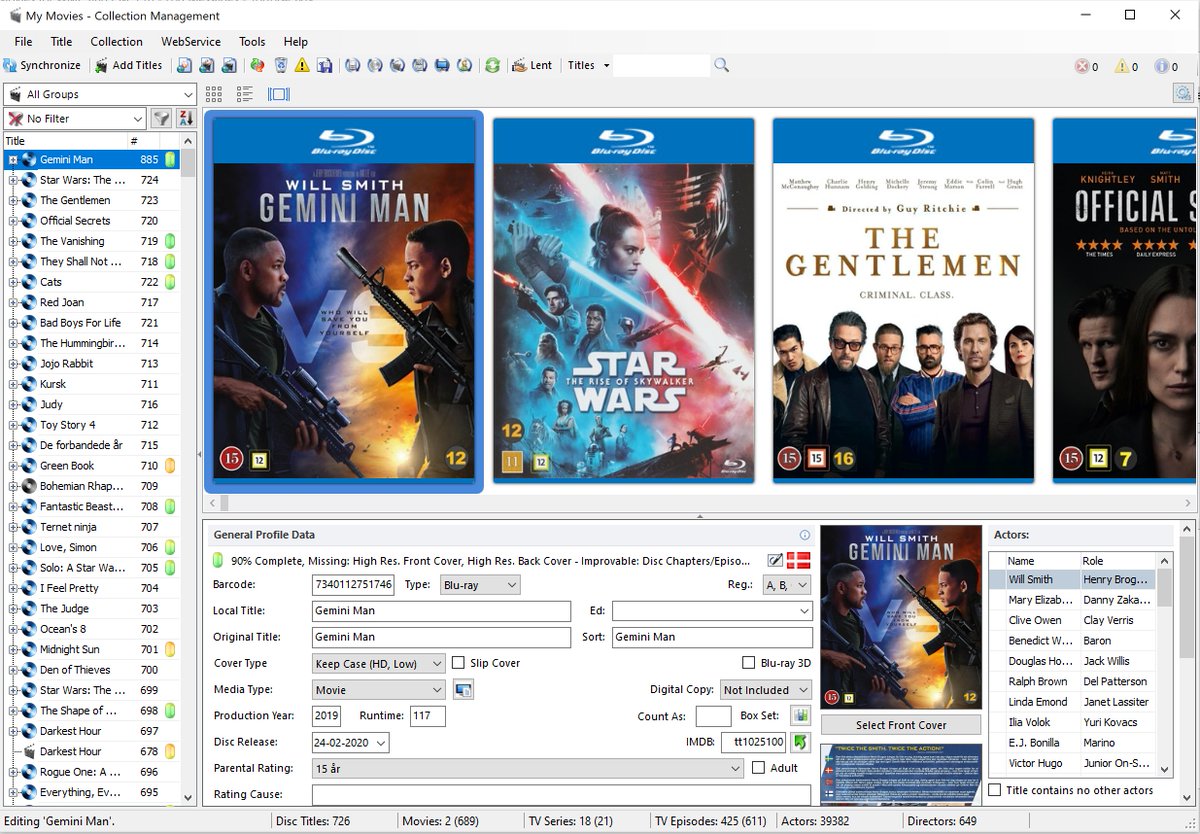Open the red error count indicator
Screen dimensions: 1200x834
[1086, 66]
